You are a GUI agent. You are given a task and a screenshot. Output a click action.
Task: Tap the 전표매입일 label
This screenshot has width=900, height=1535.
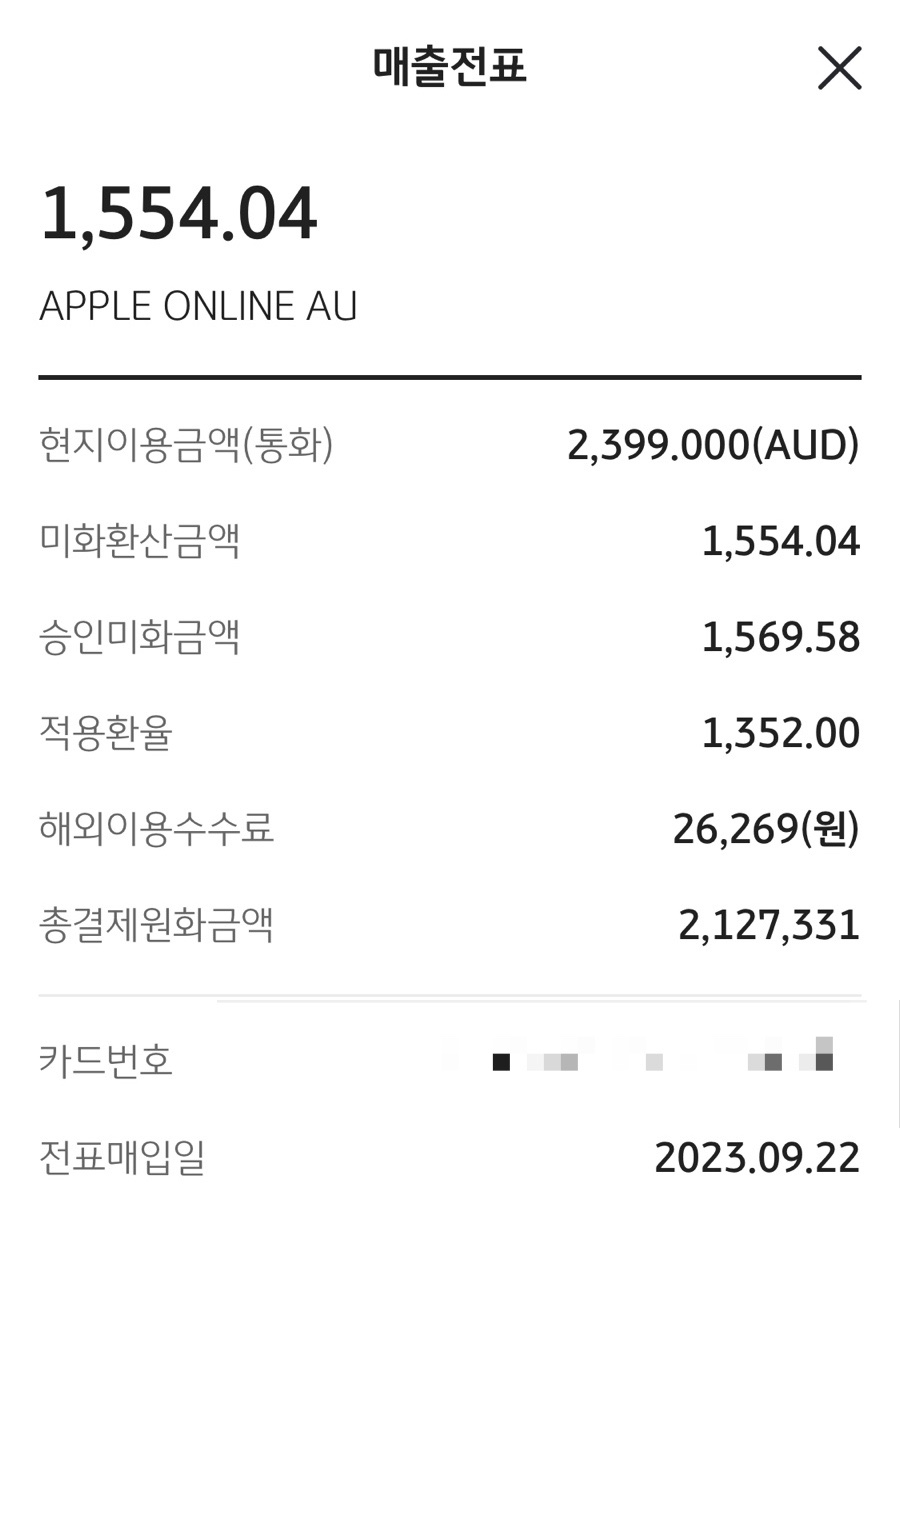(122, 1157)
